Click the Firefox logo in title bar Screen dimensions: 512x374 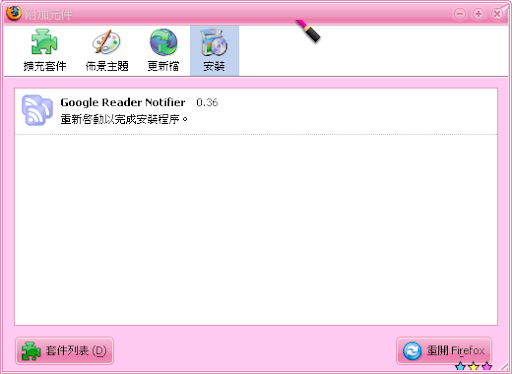tap(14, 14)
